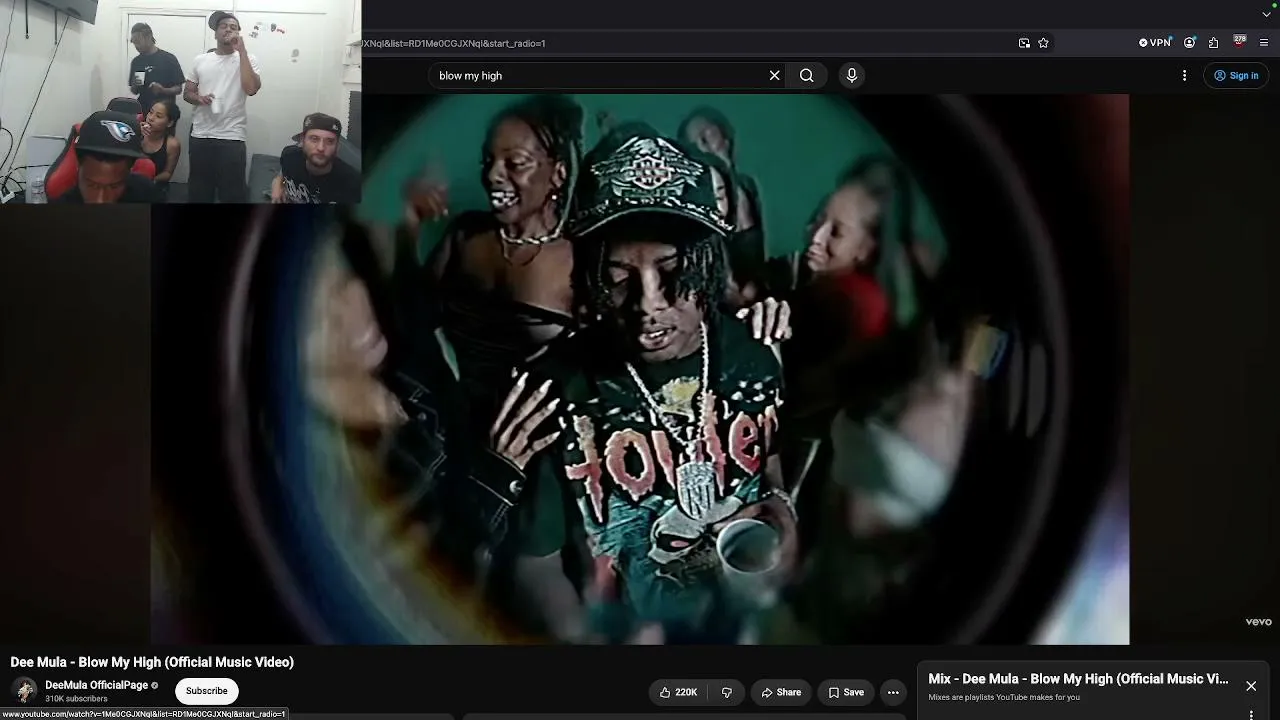The image size is (1280, 720).
Task: Sign in to YouTube
Action: (x=1236, y=75)
